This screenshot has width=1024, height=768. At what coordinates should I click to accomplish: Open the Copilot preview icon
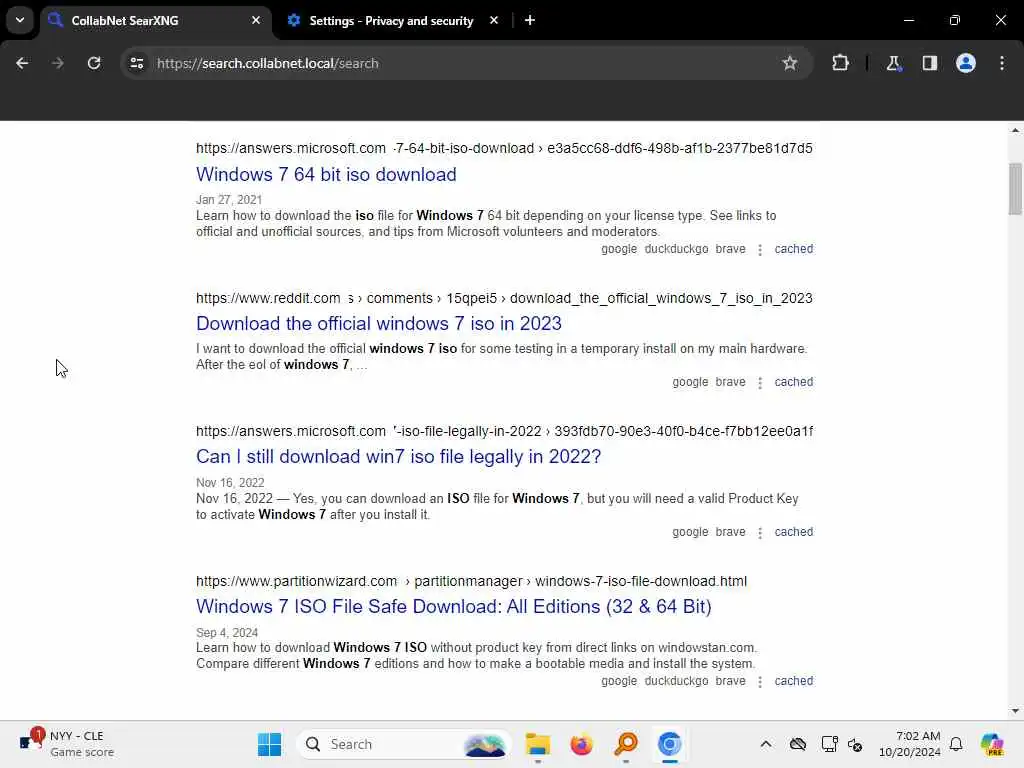(992, 744)
